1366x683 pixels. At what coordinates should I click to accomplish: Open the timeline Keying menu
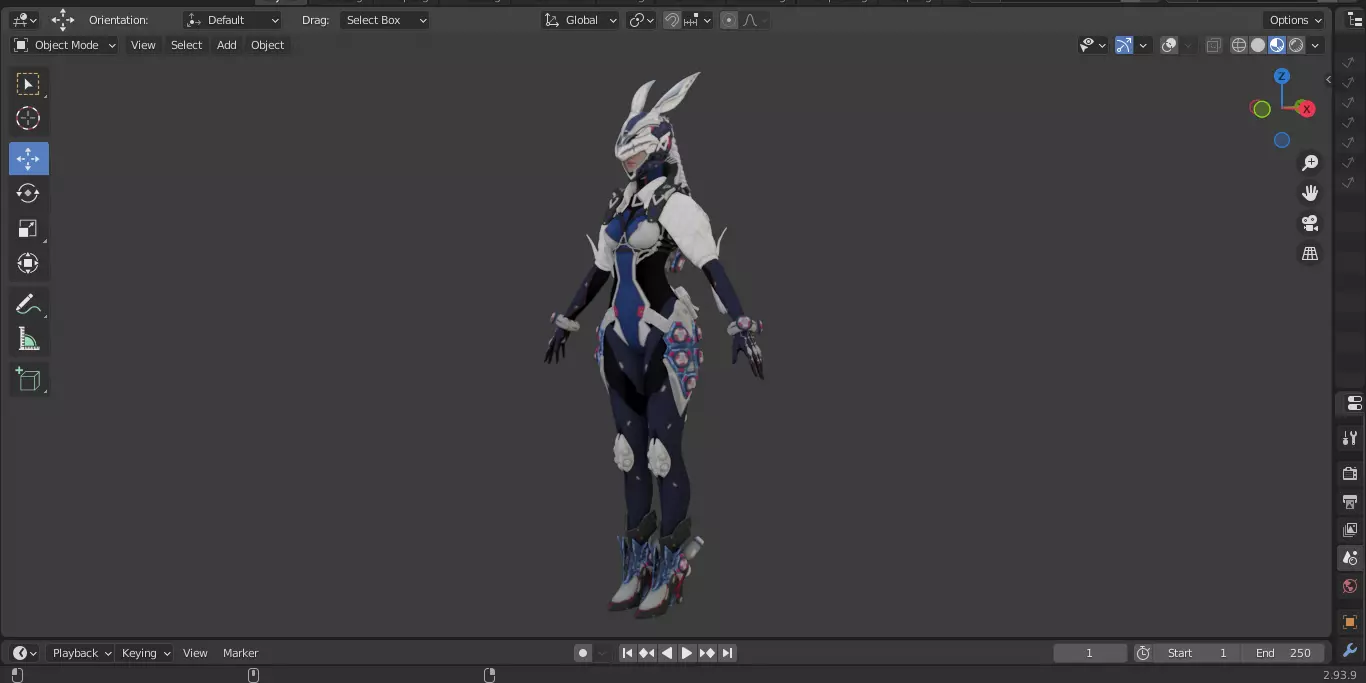145,653
